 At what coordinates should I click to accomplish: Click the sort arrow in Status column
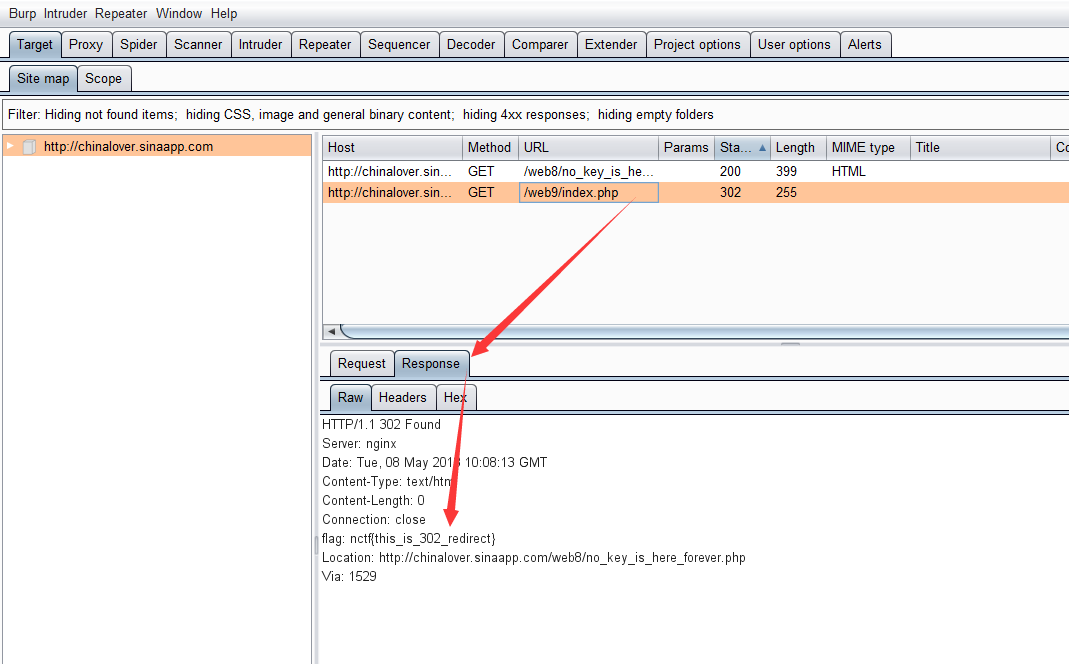(763, 148)
